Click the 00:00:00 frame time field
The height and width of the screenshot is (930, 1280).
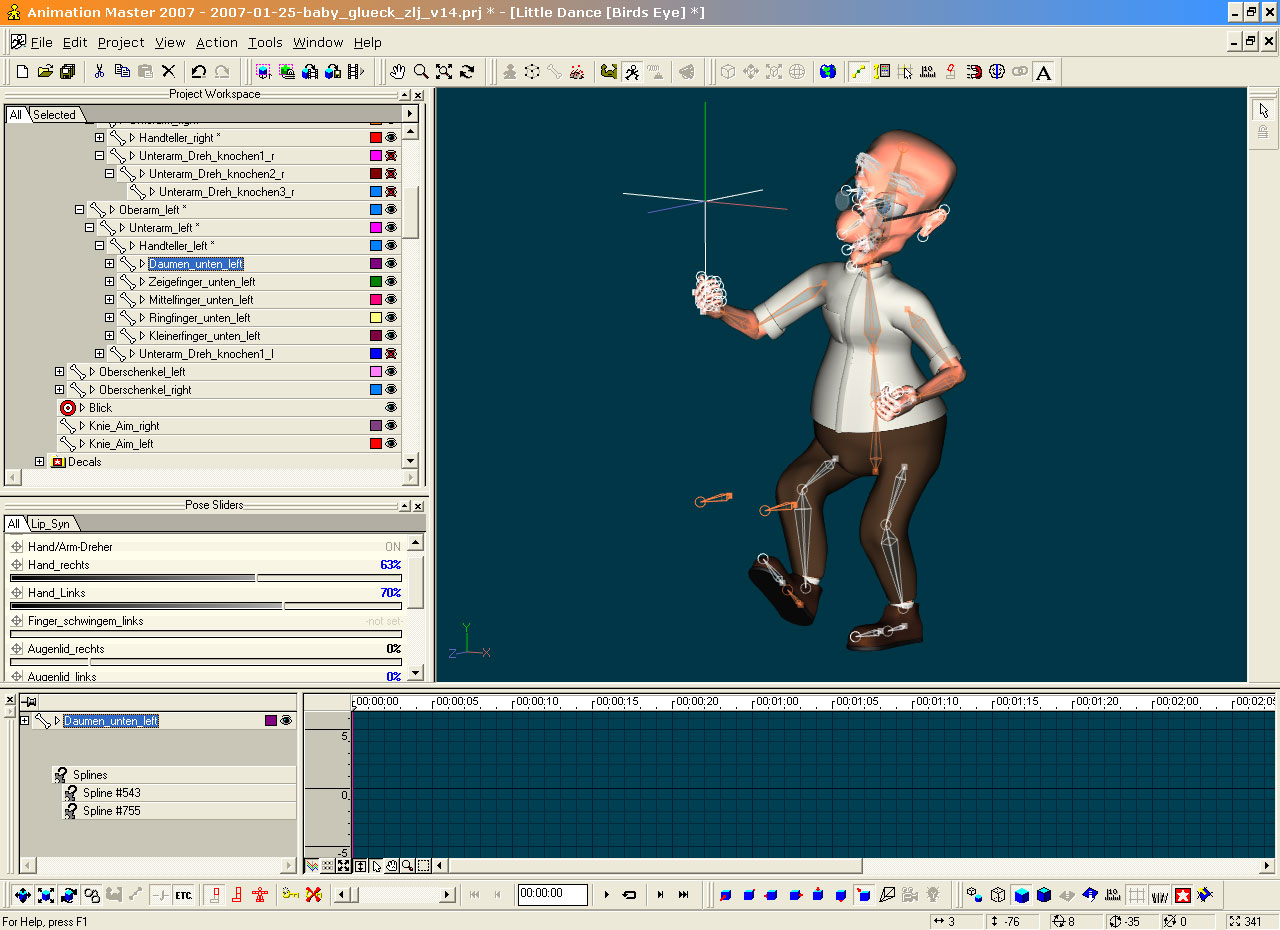click(552, 894)
